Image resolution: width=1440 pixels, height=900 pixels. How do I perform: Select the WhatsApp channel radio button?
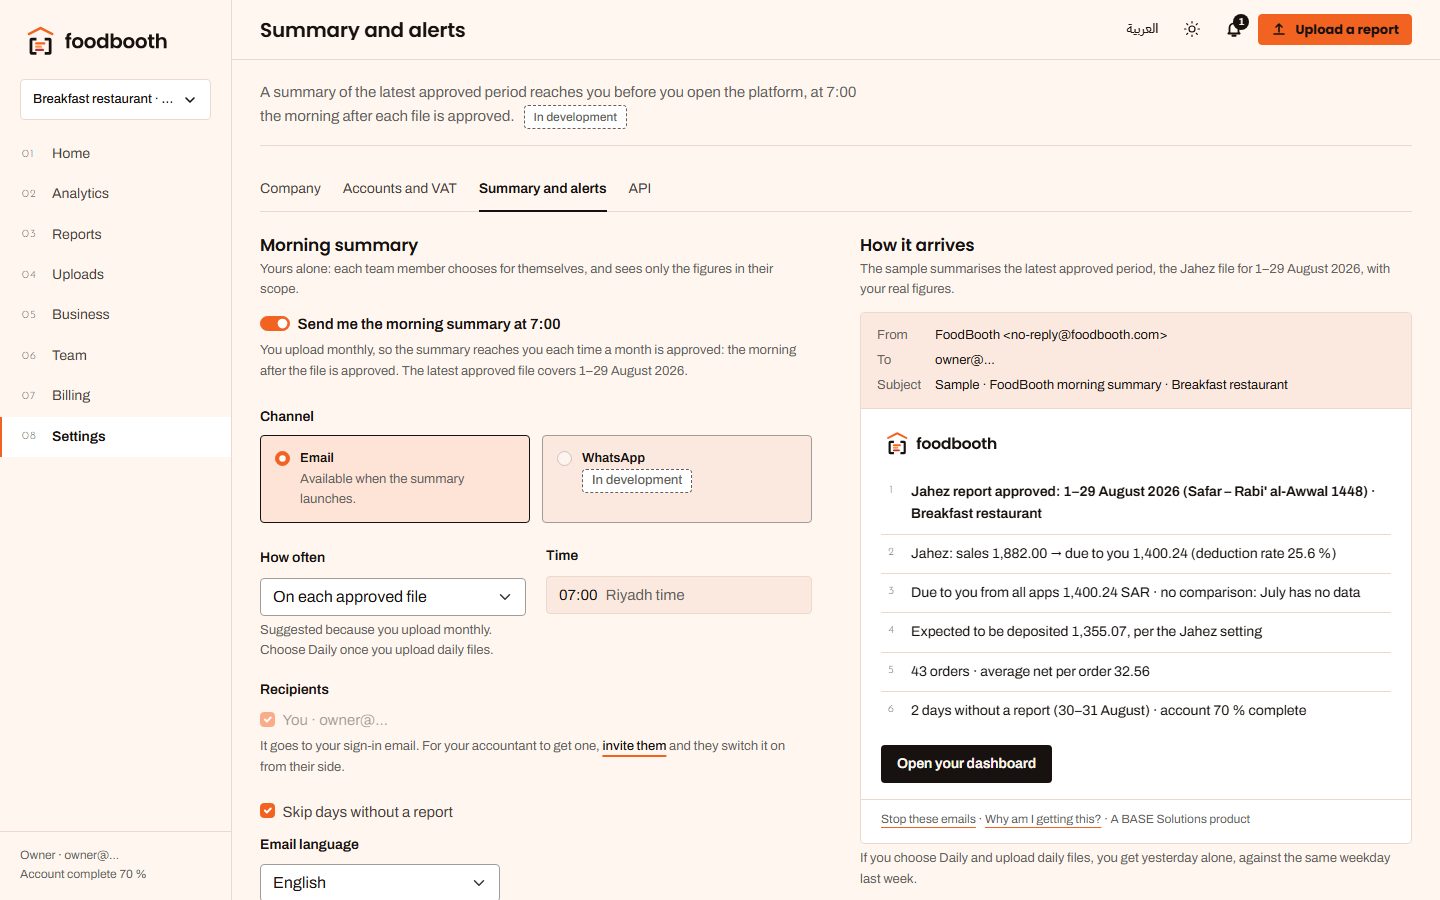(565, 458)
